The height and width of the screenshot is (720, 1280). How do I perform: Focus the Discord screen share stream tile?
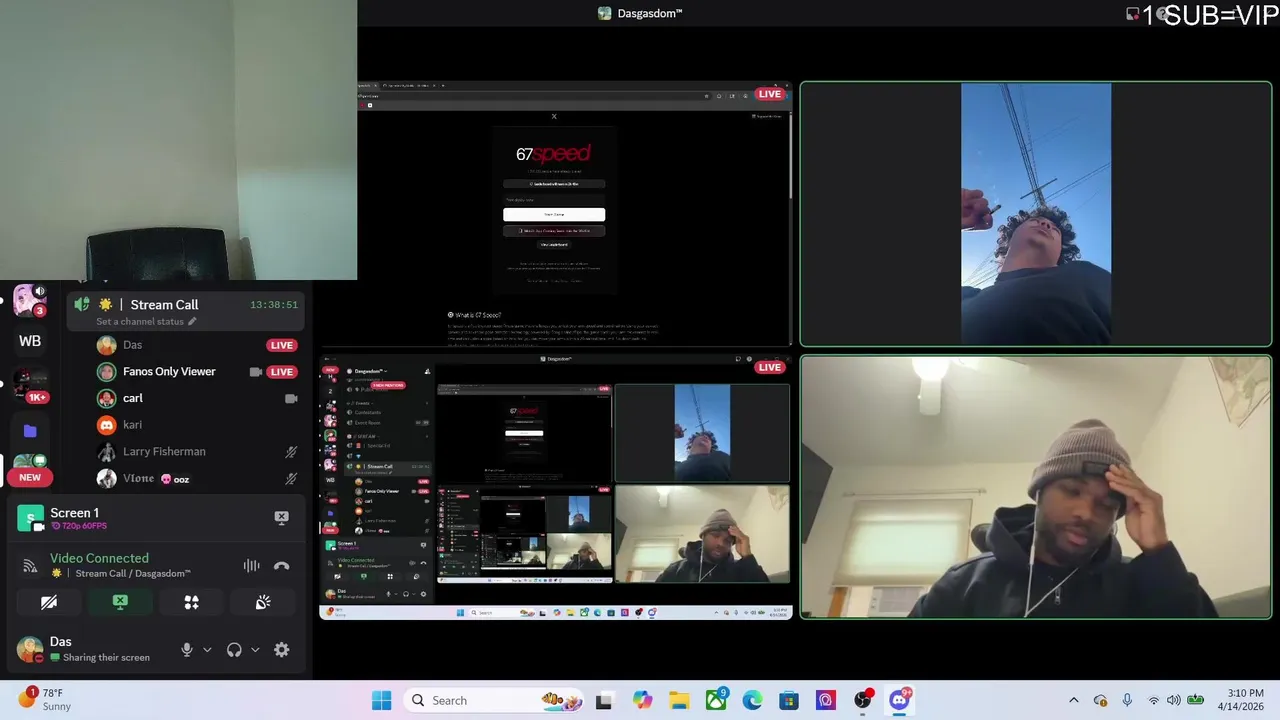click(556, 487)
